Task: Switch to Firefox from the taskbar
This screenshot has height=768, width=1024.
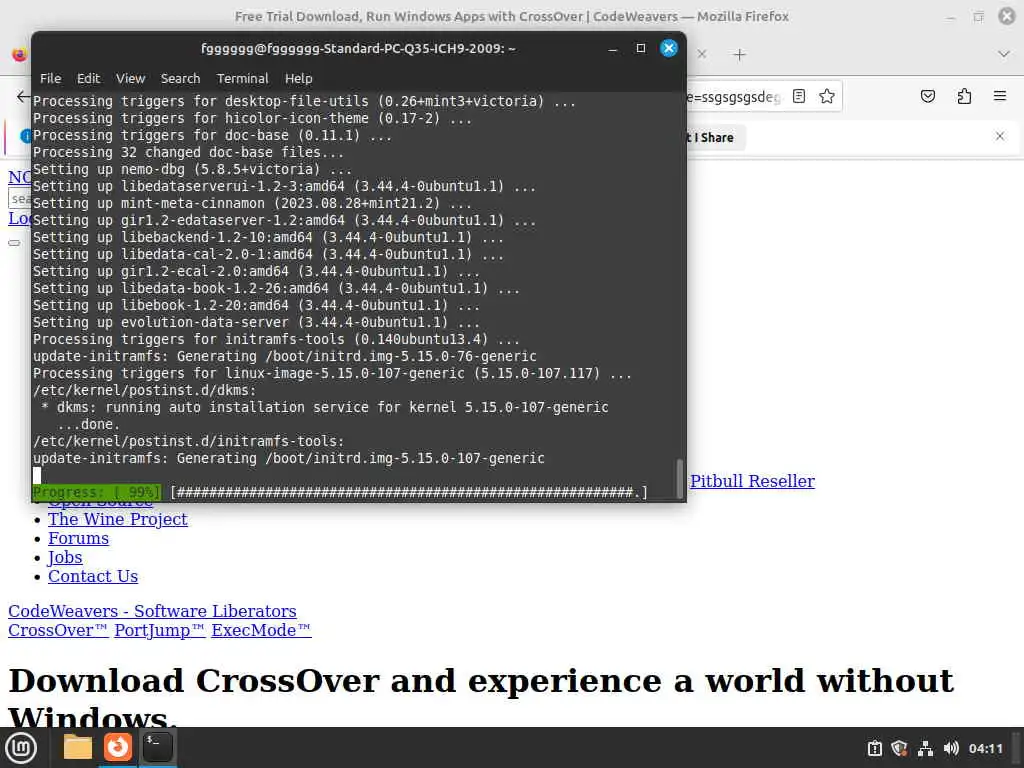Action: click(x=118, y=747)
